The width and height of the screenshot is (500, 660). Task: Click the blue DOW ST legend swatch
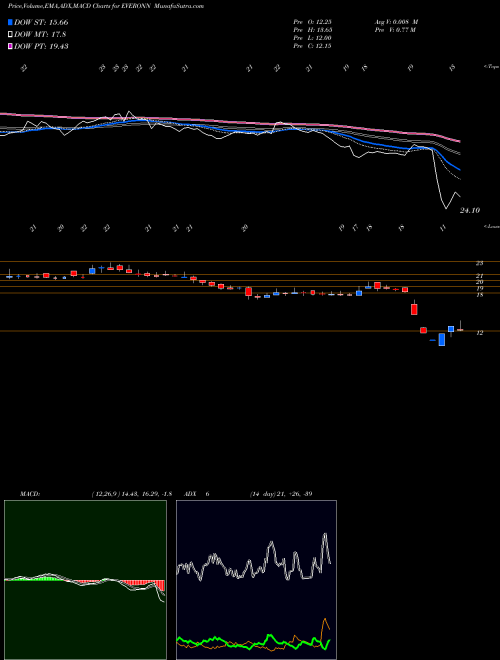coord(10,22)
